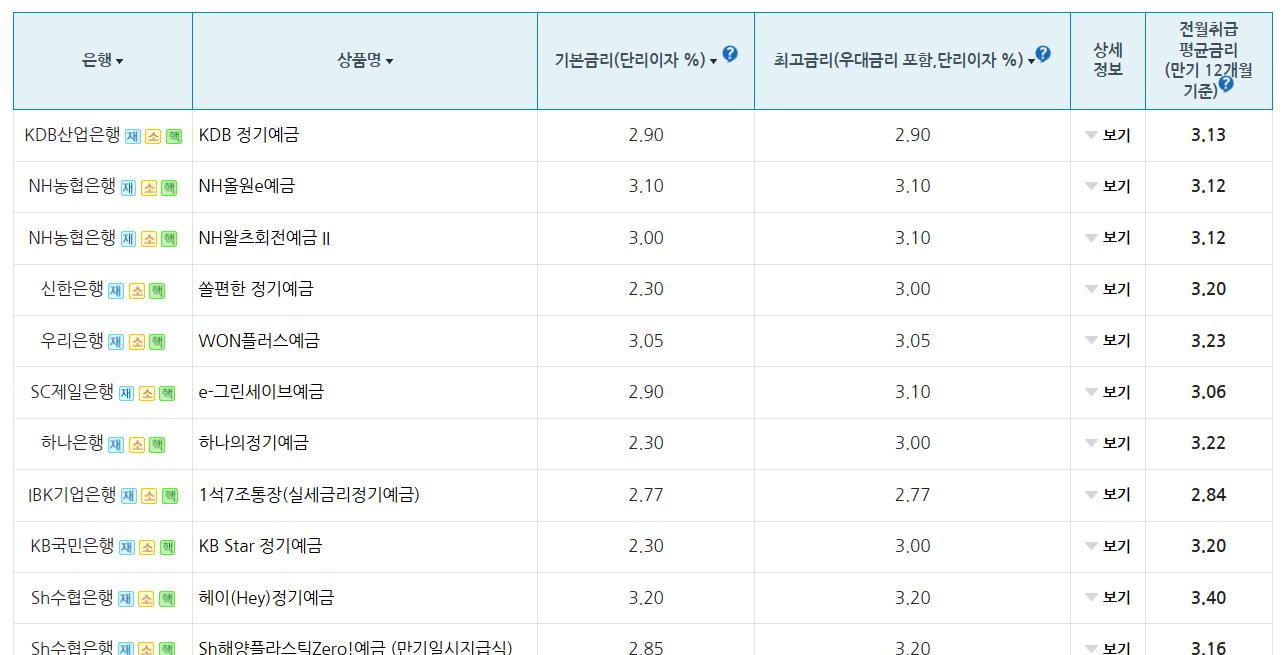The height and width of the screenshot is (655, 1284).
Task: Click the 재 badge in the NH올원e예금 row
Action: tap(128, 188)
